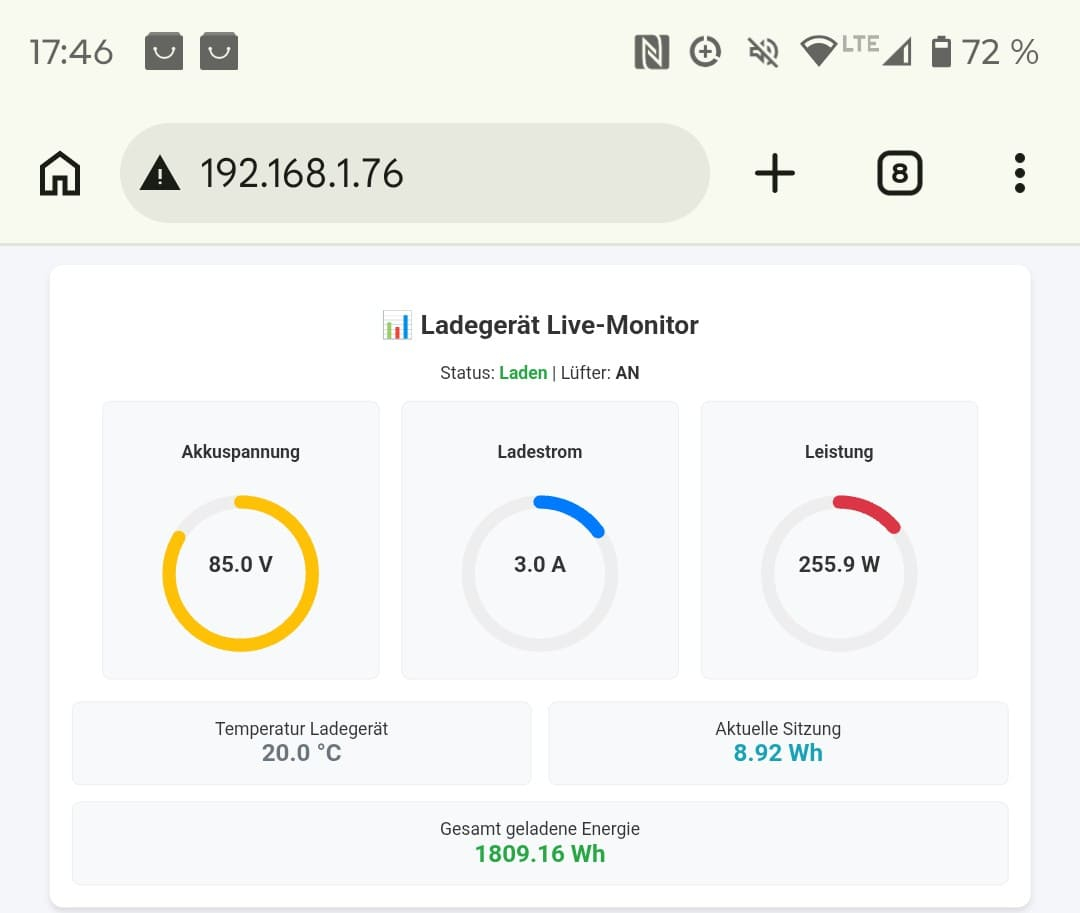Tap the muted sound status icon
1080x913 pixels.
pyautogui.click(x=763, y=52)
